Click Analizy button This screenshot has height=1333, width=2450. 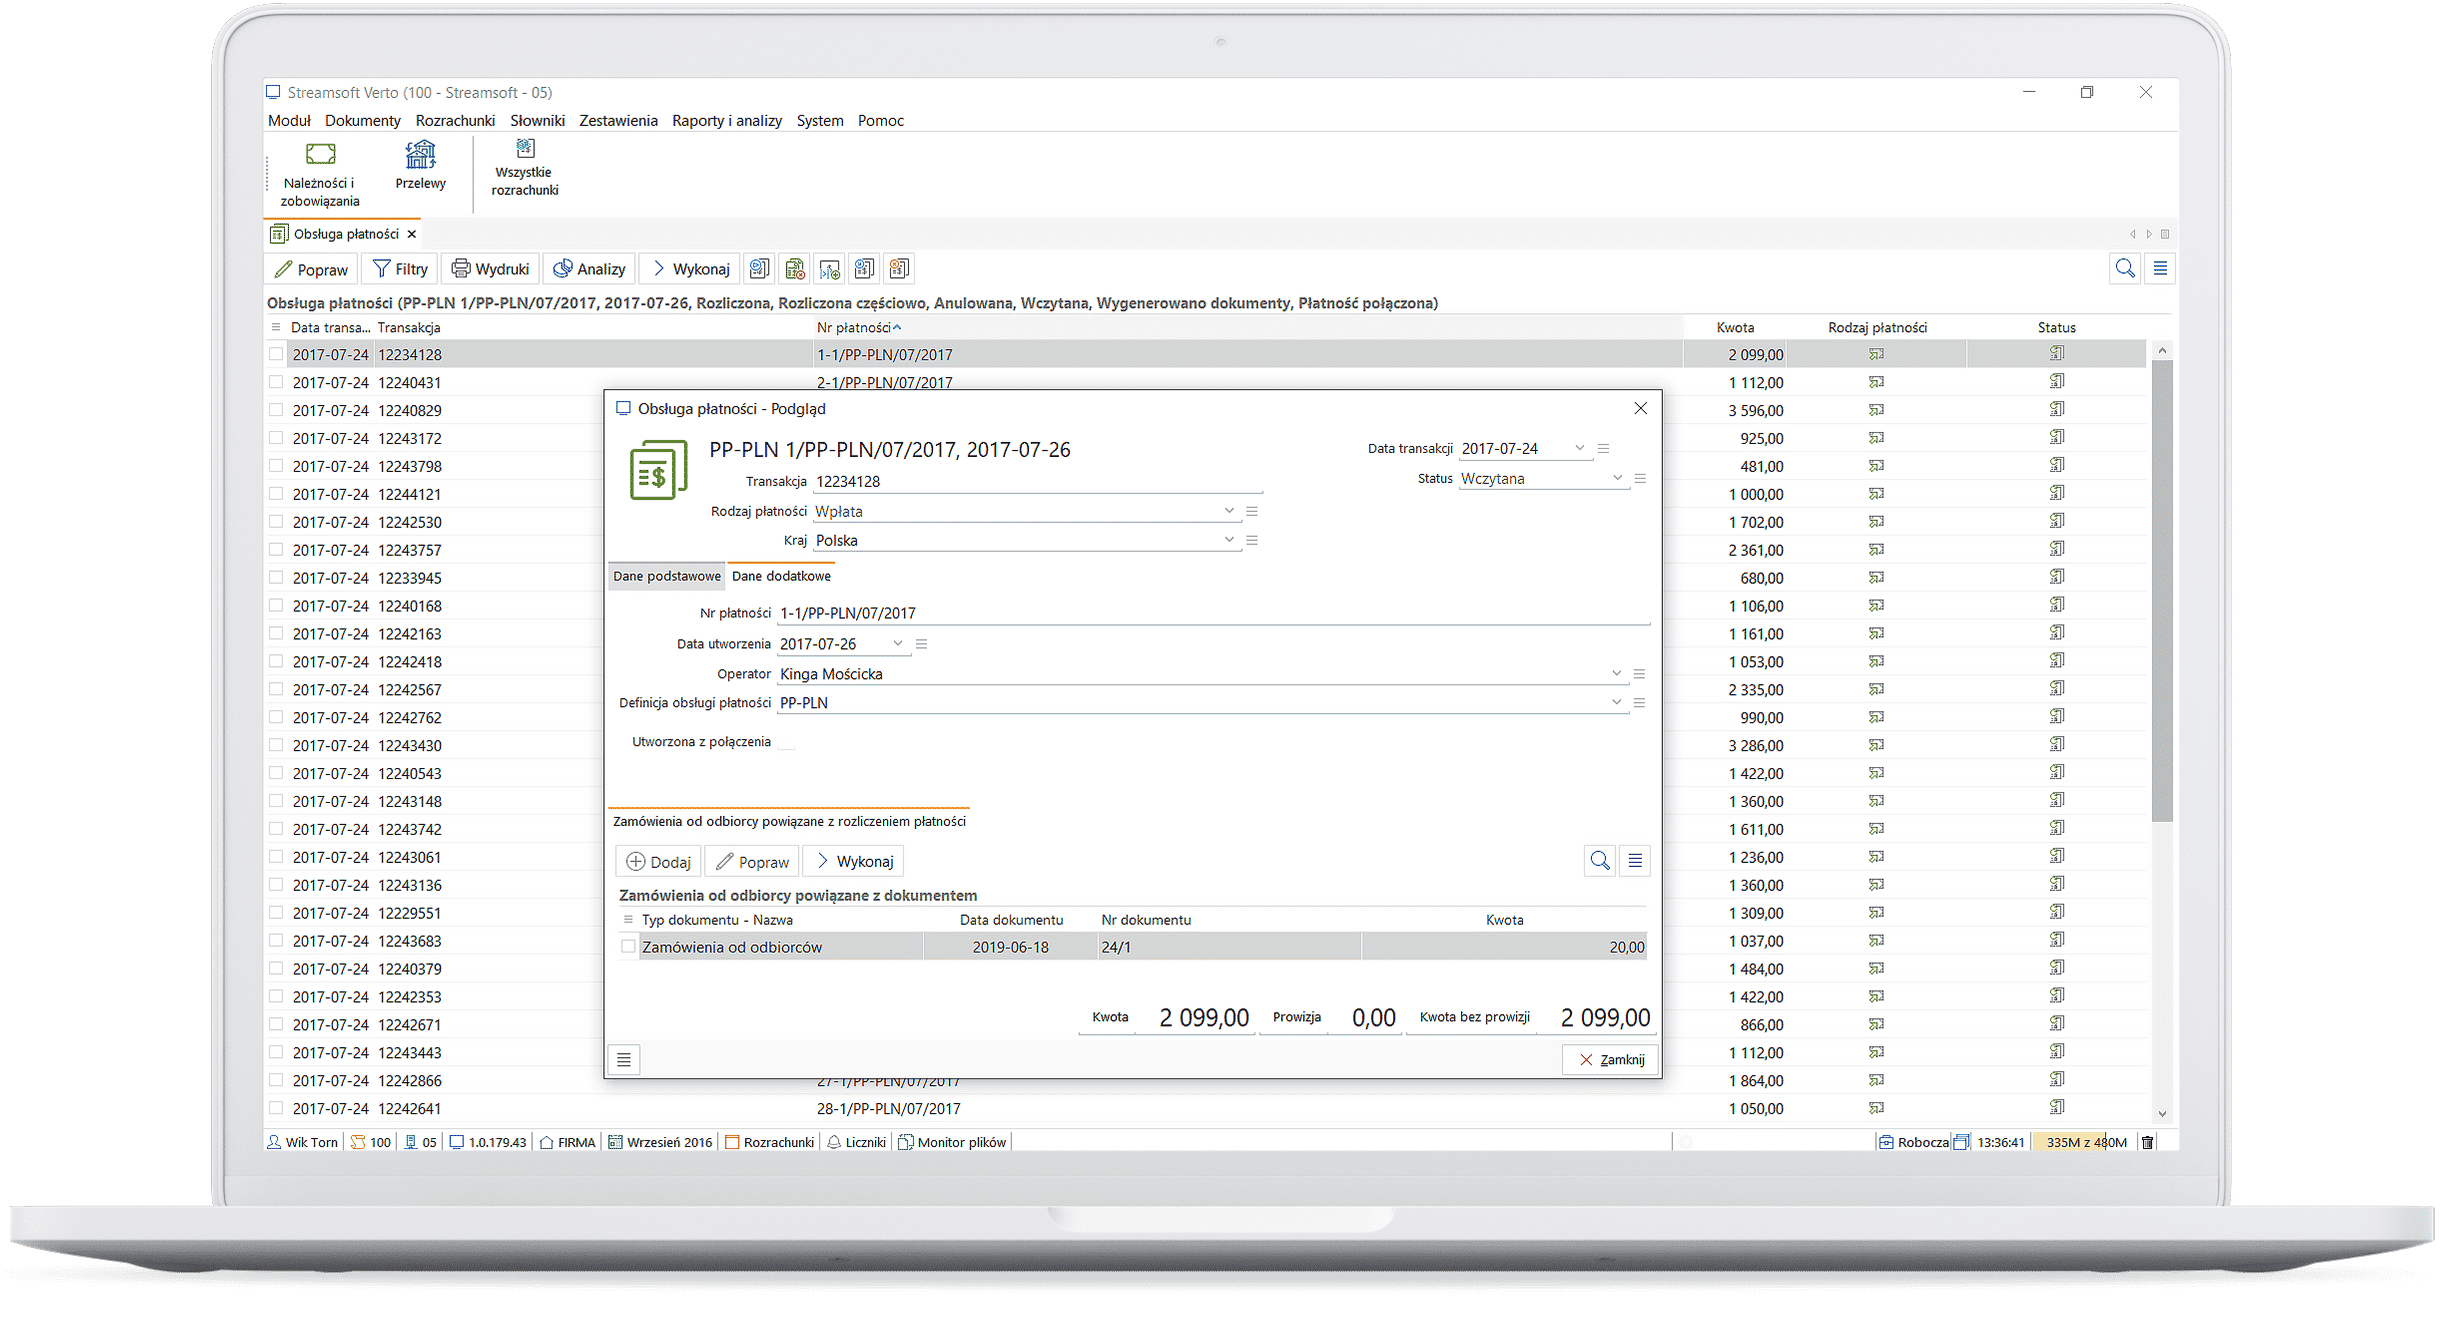coord(590,269)
